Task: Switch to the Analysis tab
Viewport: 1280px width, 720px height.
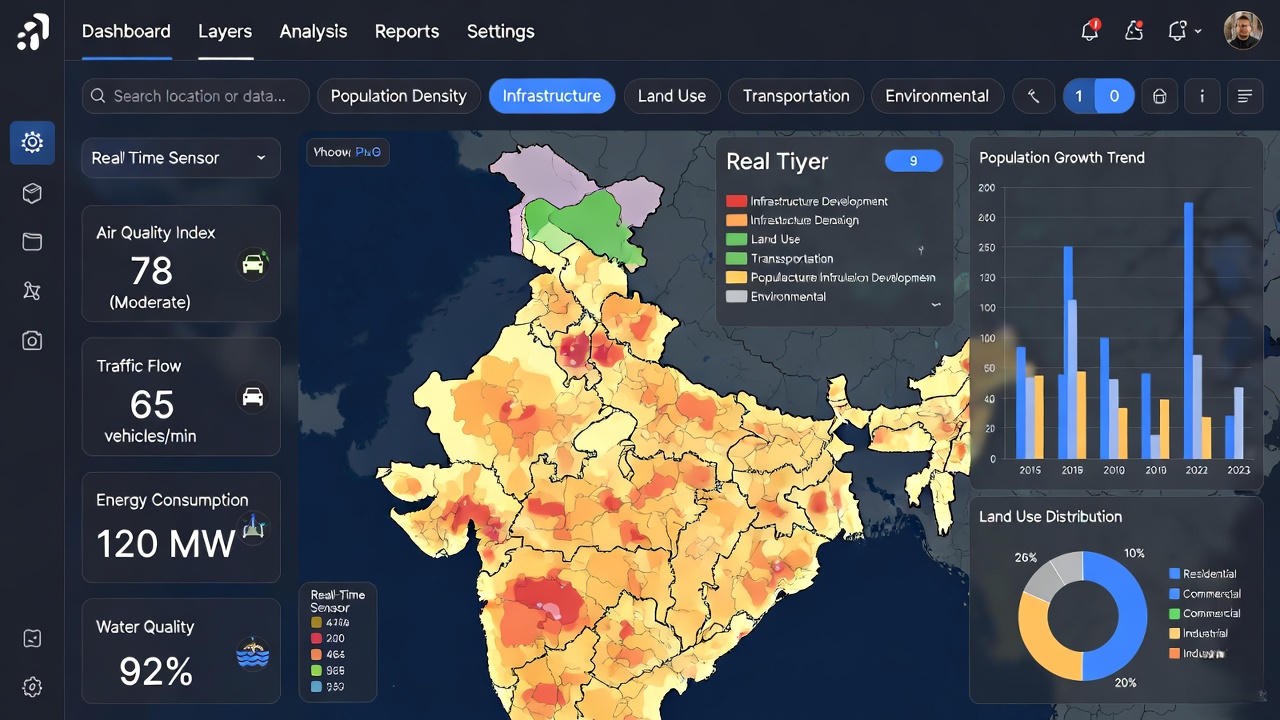Action: coord(313,31)
